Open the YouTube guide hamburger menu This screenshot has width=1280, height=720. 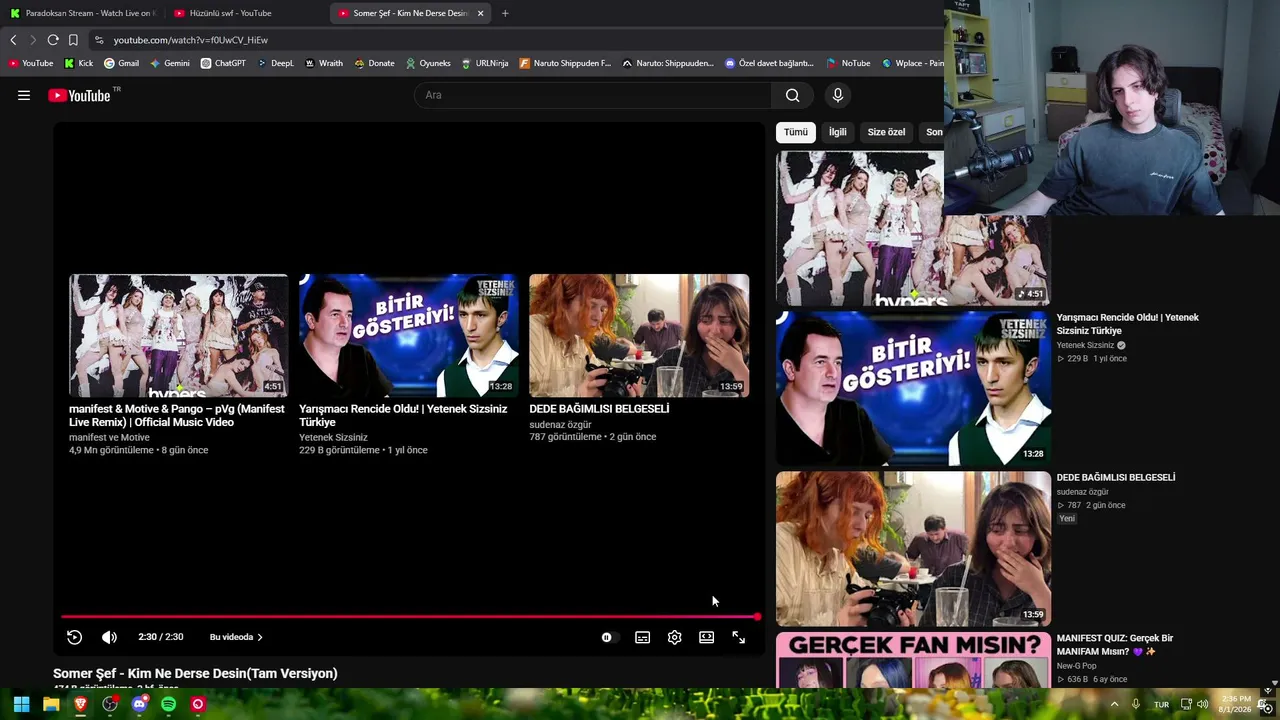[24, 95]
